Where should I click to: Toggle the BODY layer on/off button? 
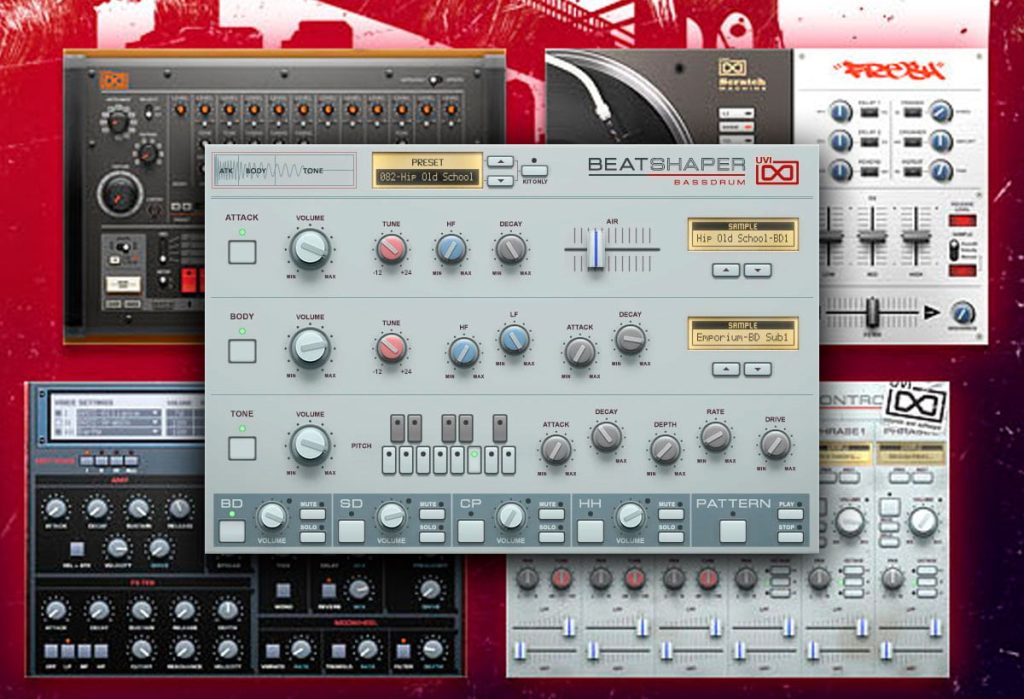(242, 351)
